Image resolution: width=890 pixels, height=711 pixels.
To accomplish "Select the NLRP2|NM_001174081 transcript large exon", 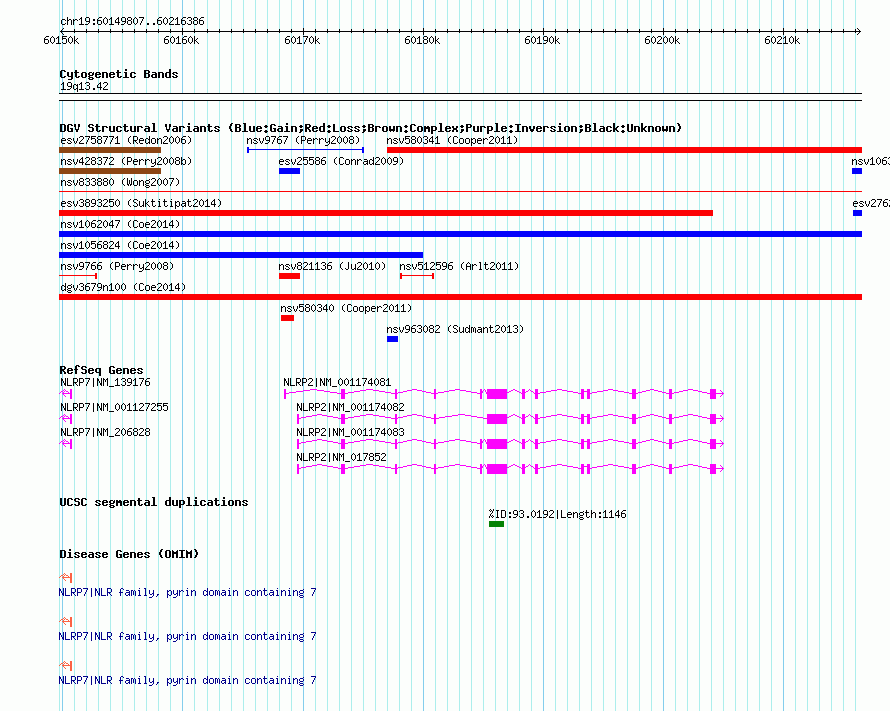I will [x=497, y=394].
